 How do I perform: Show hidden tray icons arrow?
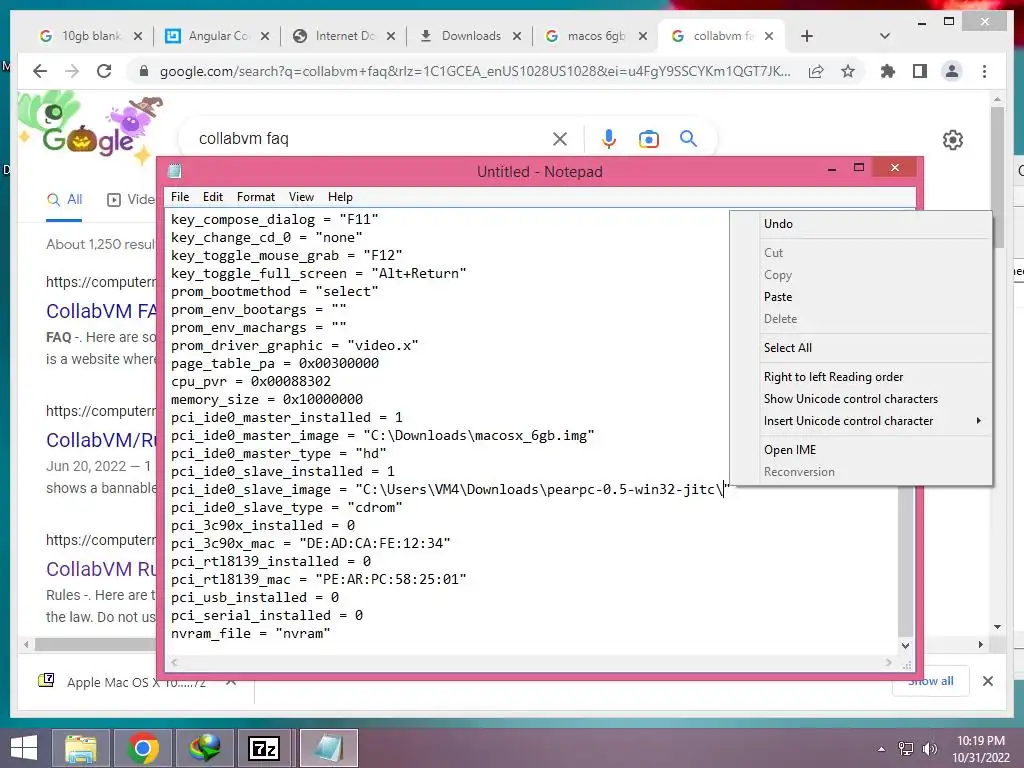click(x=882, y=749)
